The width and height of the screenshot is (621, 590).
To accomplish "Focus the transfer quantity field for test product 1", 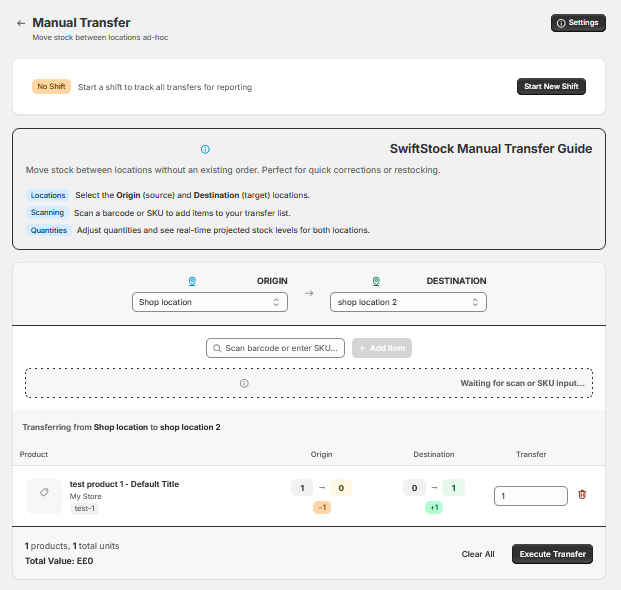I will click(x=531, y=496).
